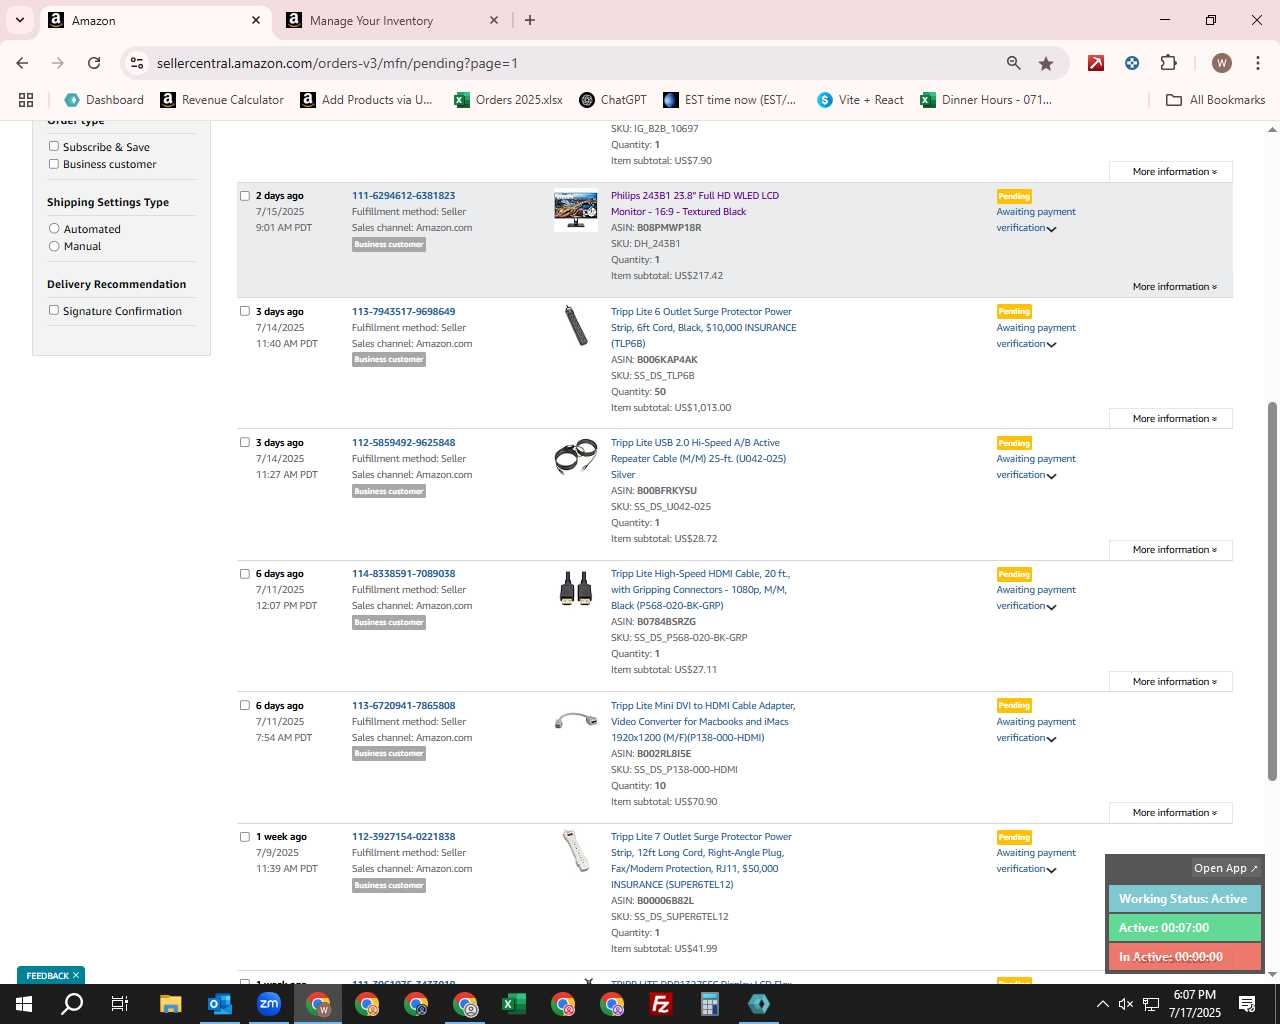1280x1024 pixels.
Task: Open Excel from taskbar
Action: tap(514, 1004)
